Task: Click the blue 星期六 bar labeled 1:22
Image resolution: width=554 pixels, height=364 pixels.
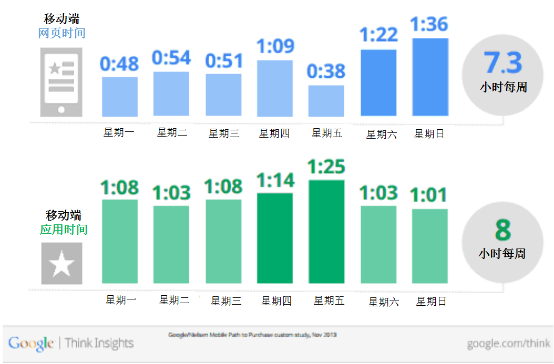Action: point(378,83)
